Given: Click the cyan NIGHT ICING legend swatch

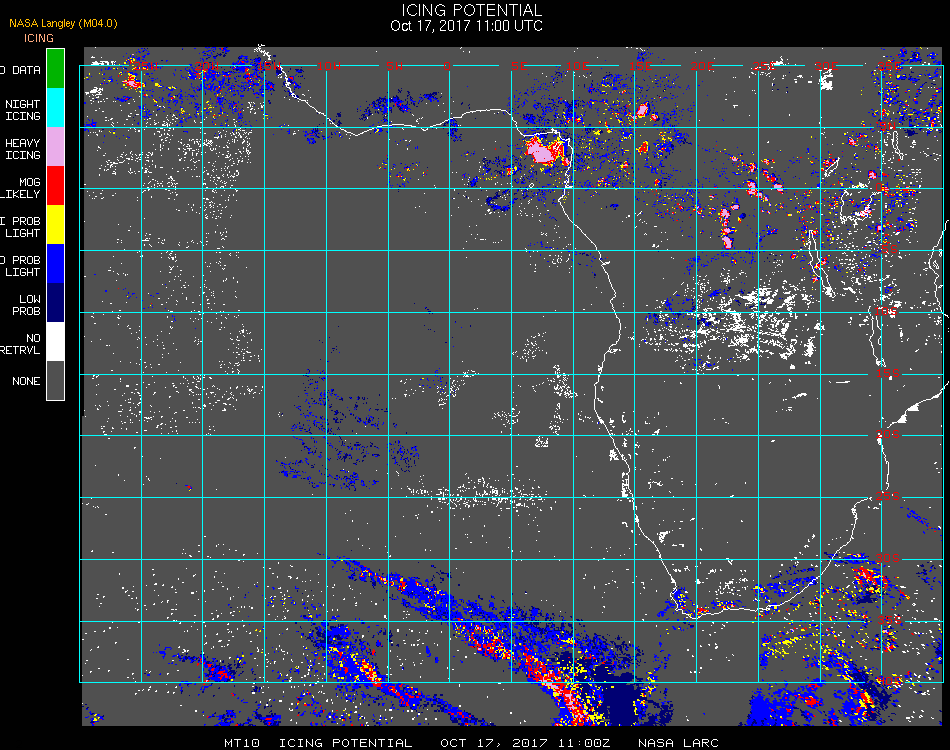Looking at the screenshot, I should (x=55, y=107).
